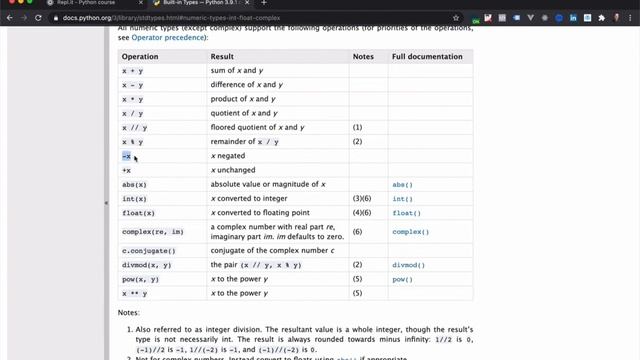Click the (4)(6) note for float(x)
This screenshot has width=640, height=360.
[x=362, y=213]
